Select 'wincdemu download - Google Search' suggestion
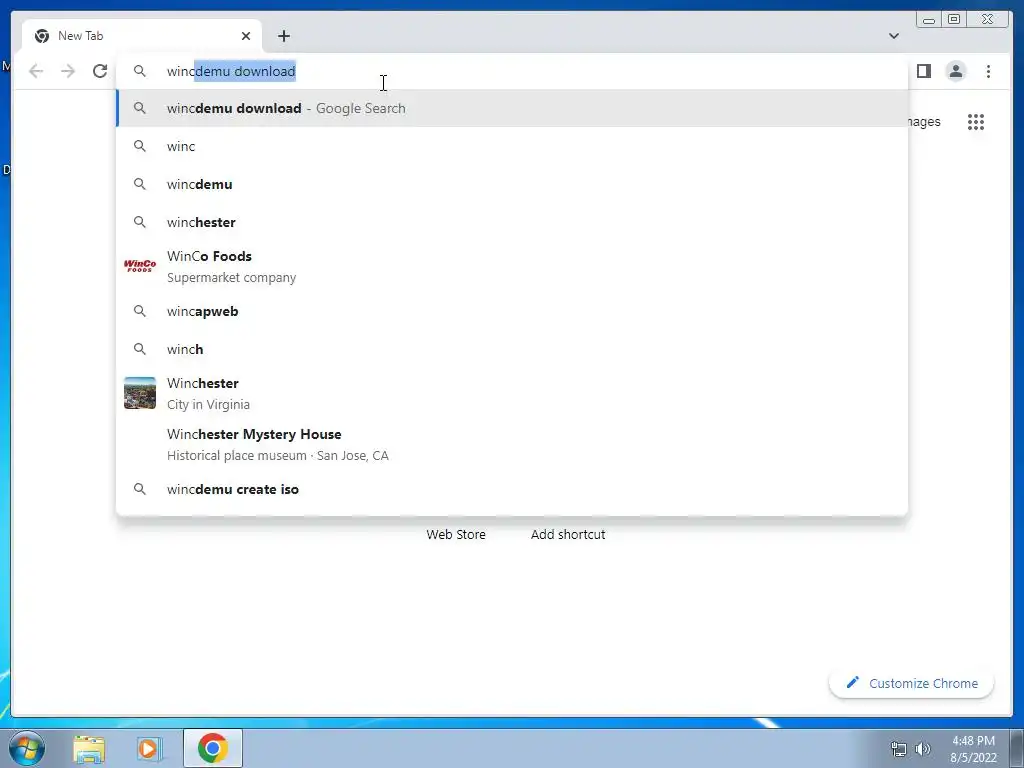The width and height of the screenshot is (1024, 768). [512, 108]
